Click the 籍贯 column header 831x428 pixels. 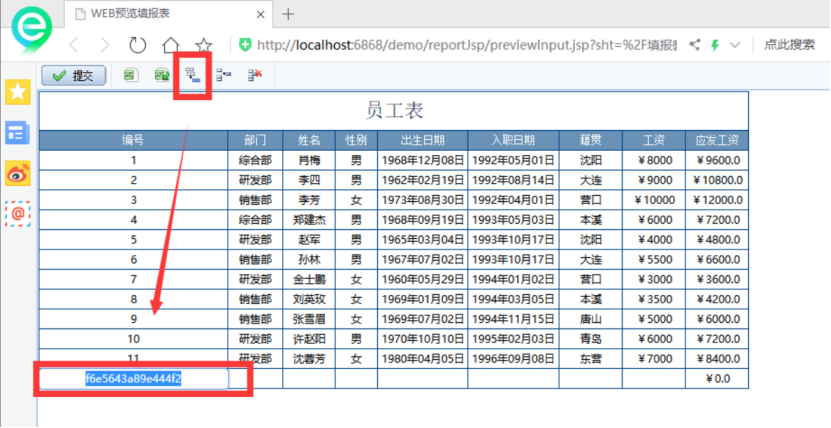[x=590, y=140]
